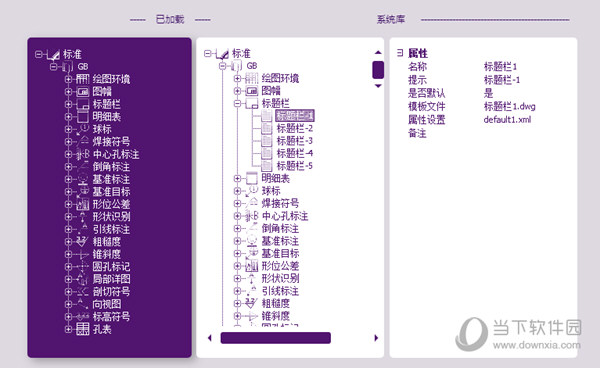Click 绘图环境 icon in system library tree

click(x=251, y=78)
